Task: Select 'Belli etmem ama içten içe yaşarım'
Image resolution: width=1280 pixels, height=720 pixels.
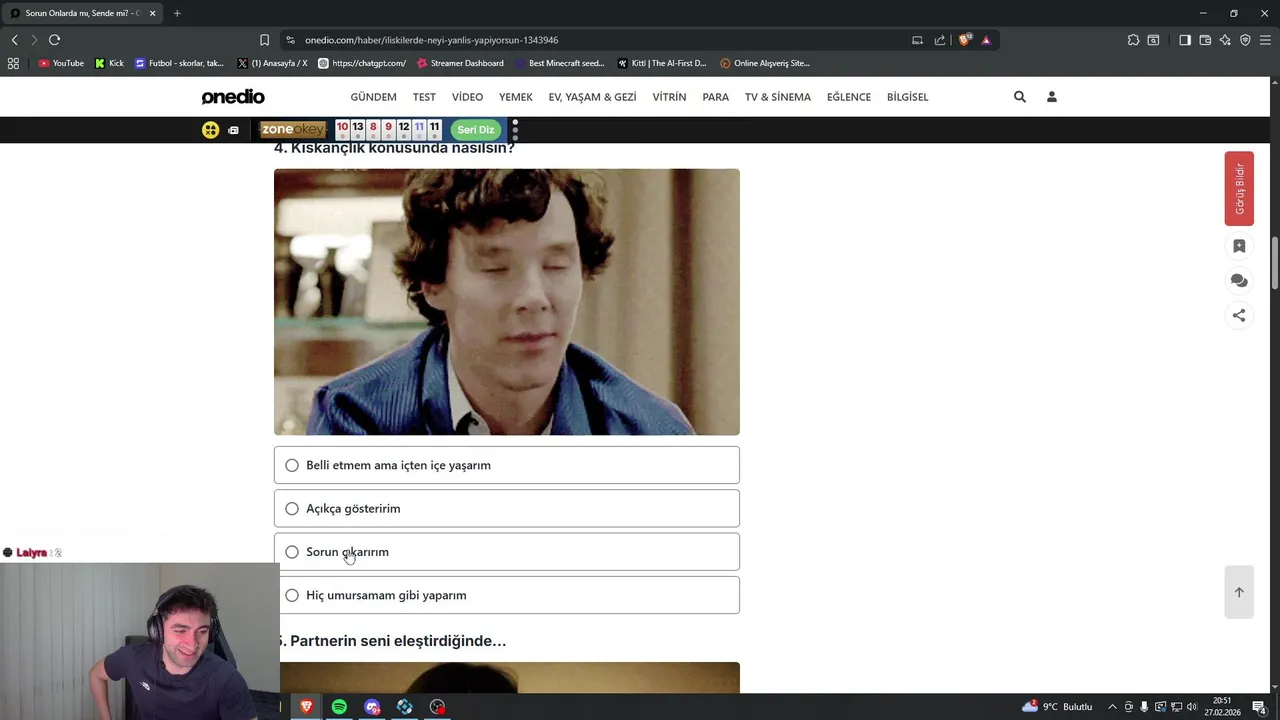Action: (507, 465)
